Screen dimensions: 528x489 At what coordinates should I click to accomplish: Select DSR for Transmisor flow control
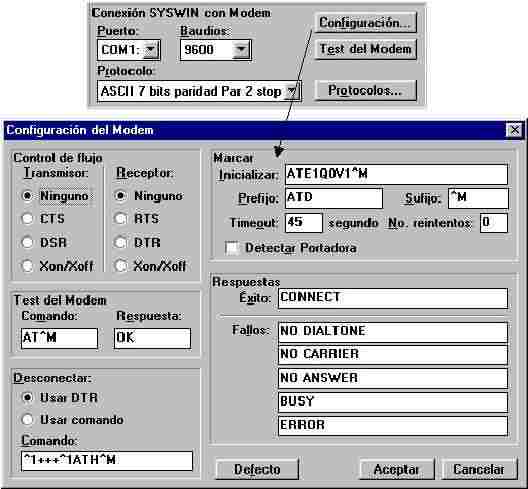27,242
